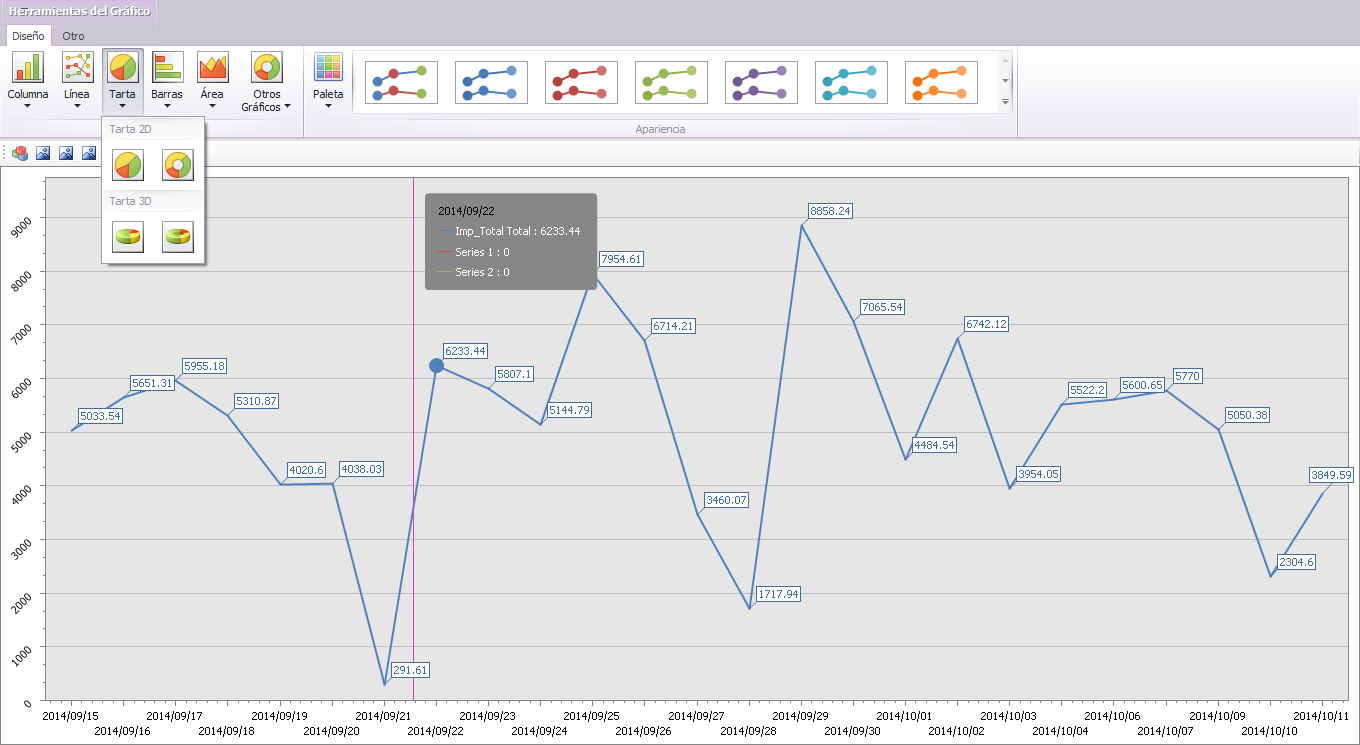Switch to the Otro ribbon tab

[x=73, y=36]
